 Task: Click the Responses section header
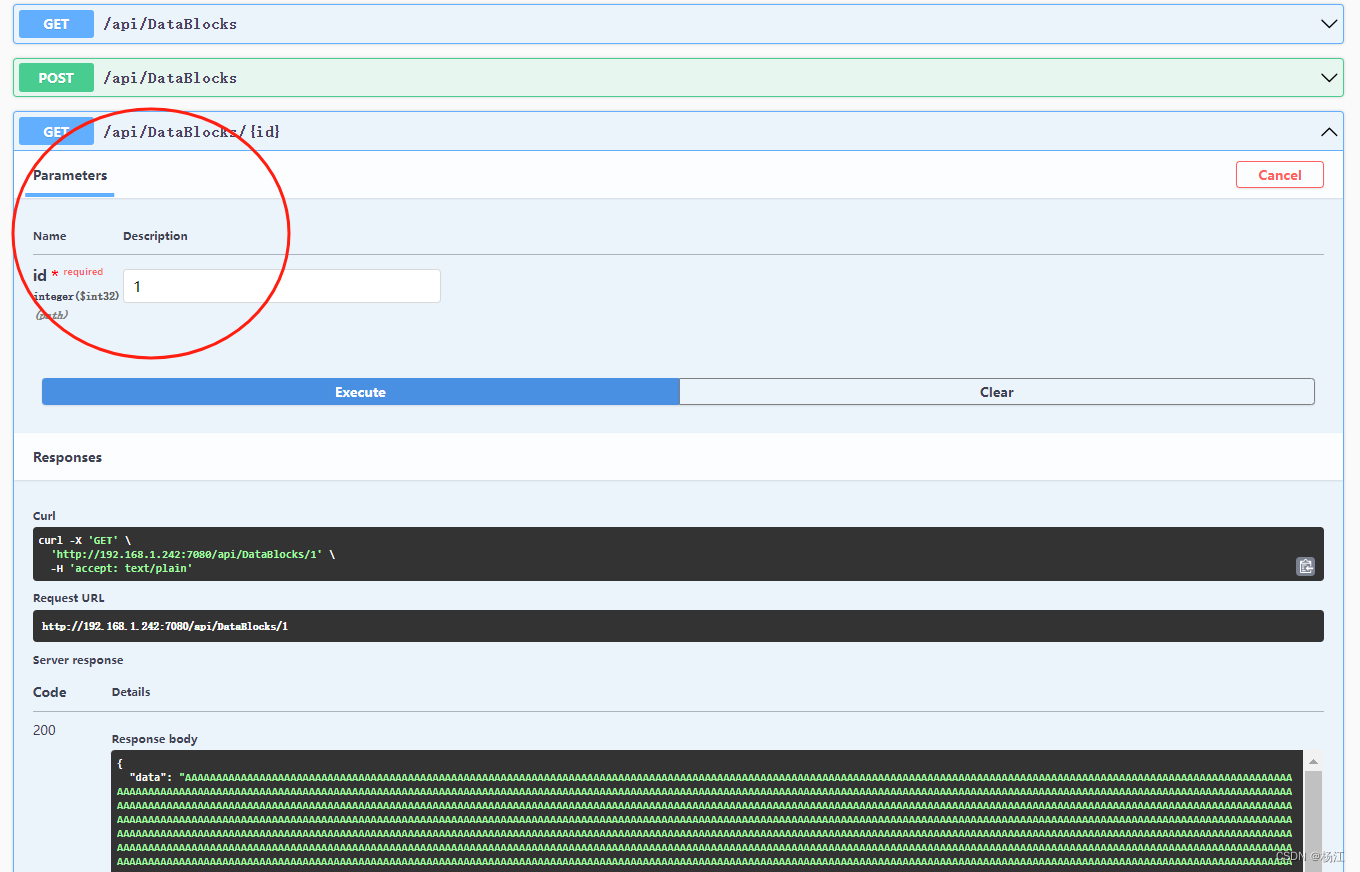[x=67, y=457]
